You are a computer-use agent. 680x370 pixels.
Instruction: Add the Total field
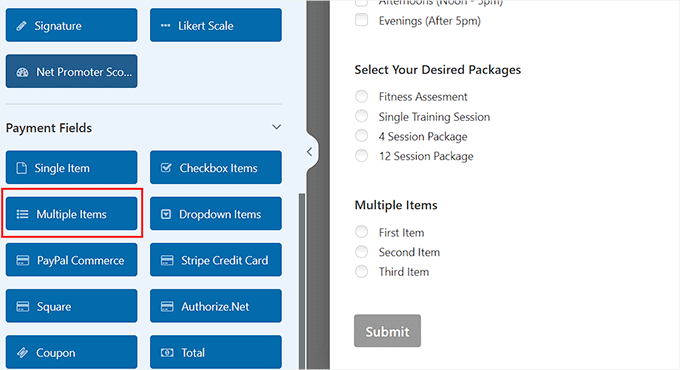coord(216,352)
